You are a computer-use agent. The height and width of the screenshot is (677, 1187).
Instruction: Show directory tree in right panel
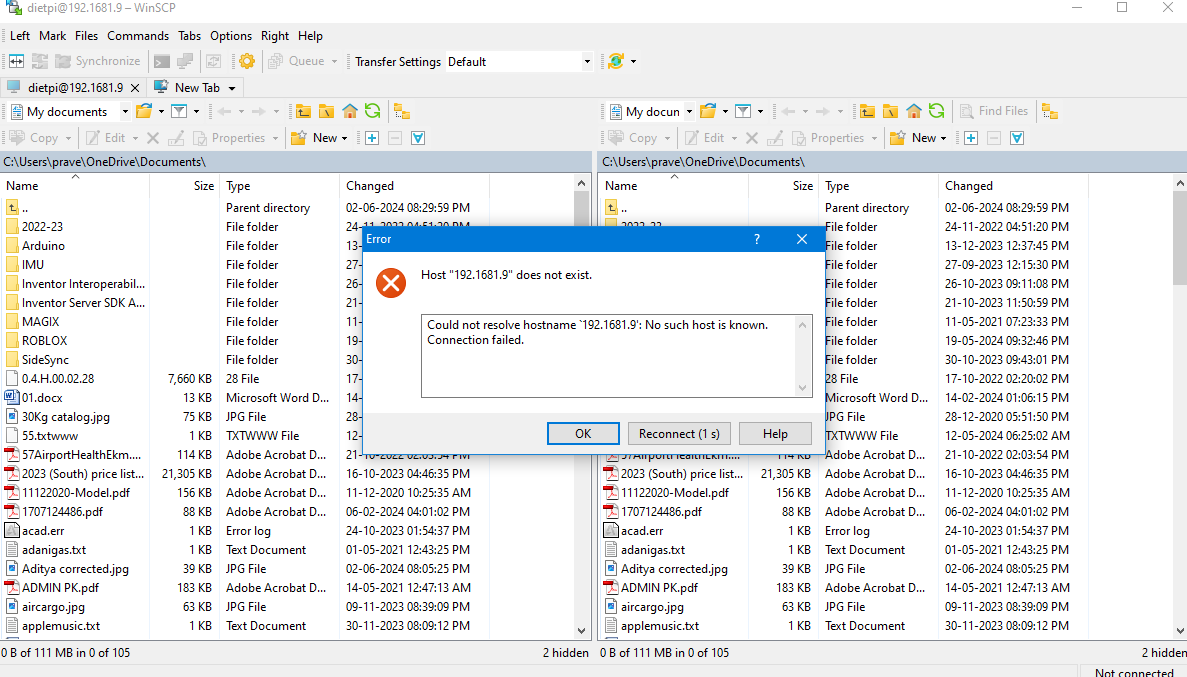click(x=1049, y=111)
